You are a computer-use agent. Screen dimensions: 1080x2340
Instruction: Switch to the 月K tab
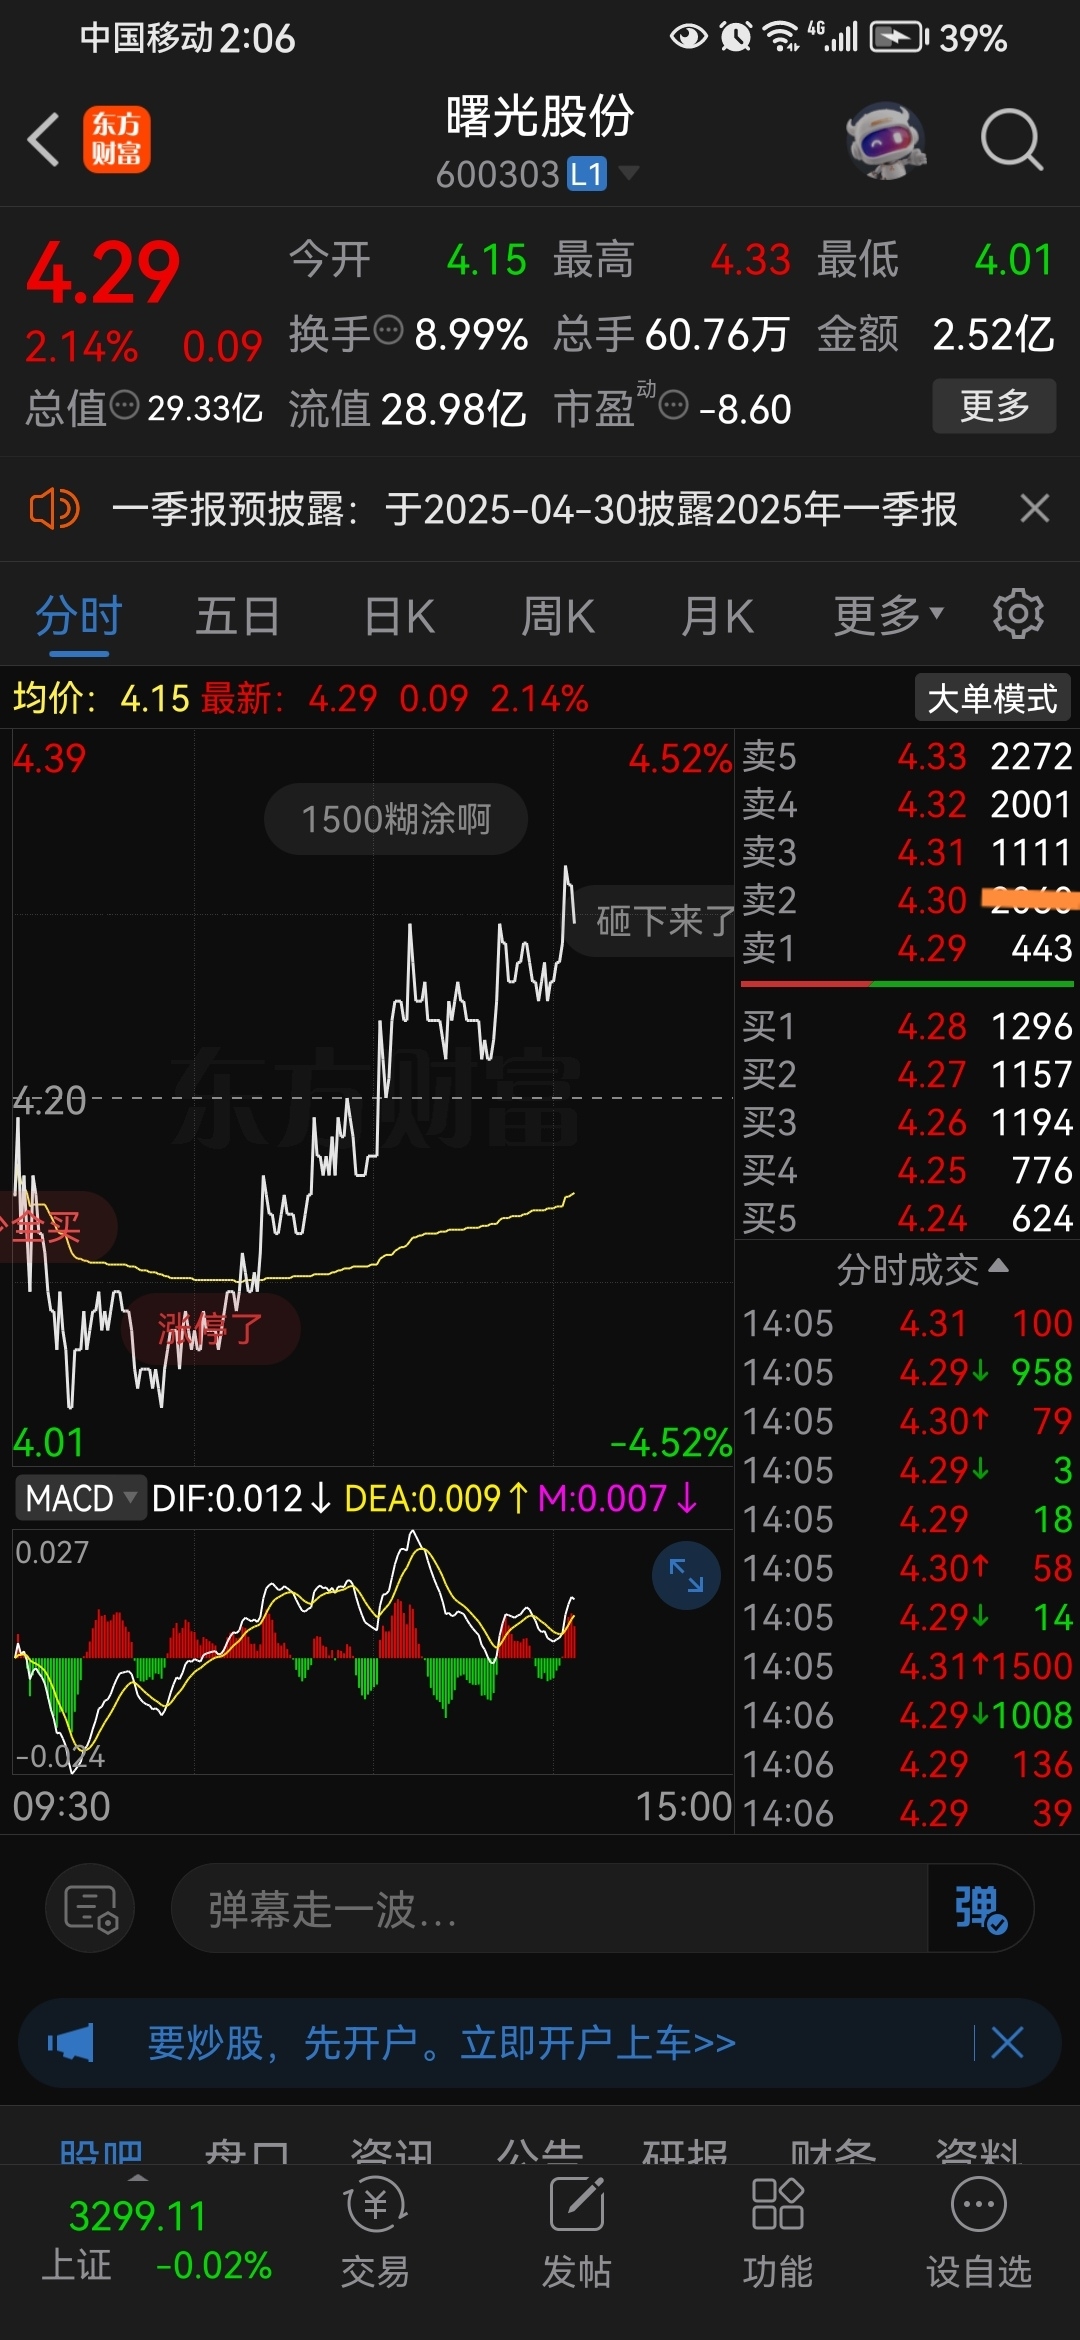717,616
